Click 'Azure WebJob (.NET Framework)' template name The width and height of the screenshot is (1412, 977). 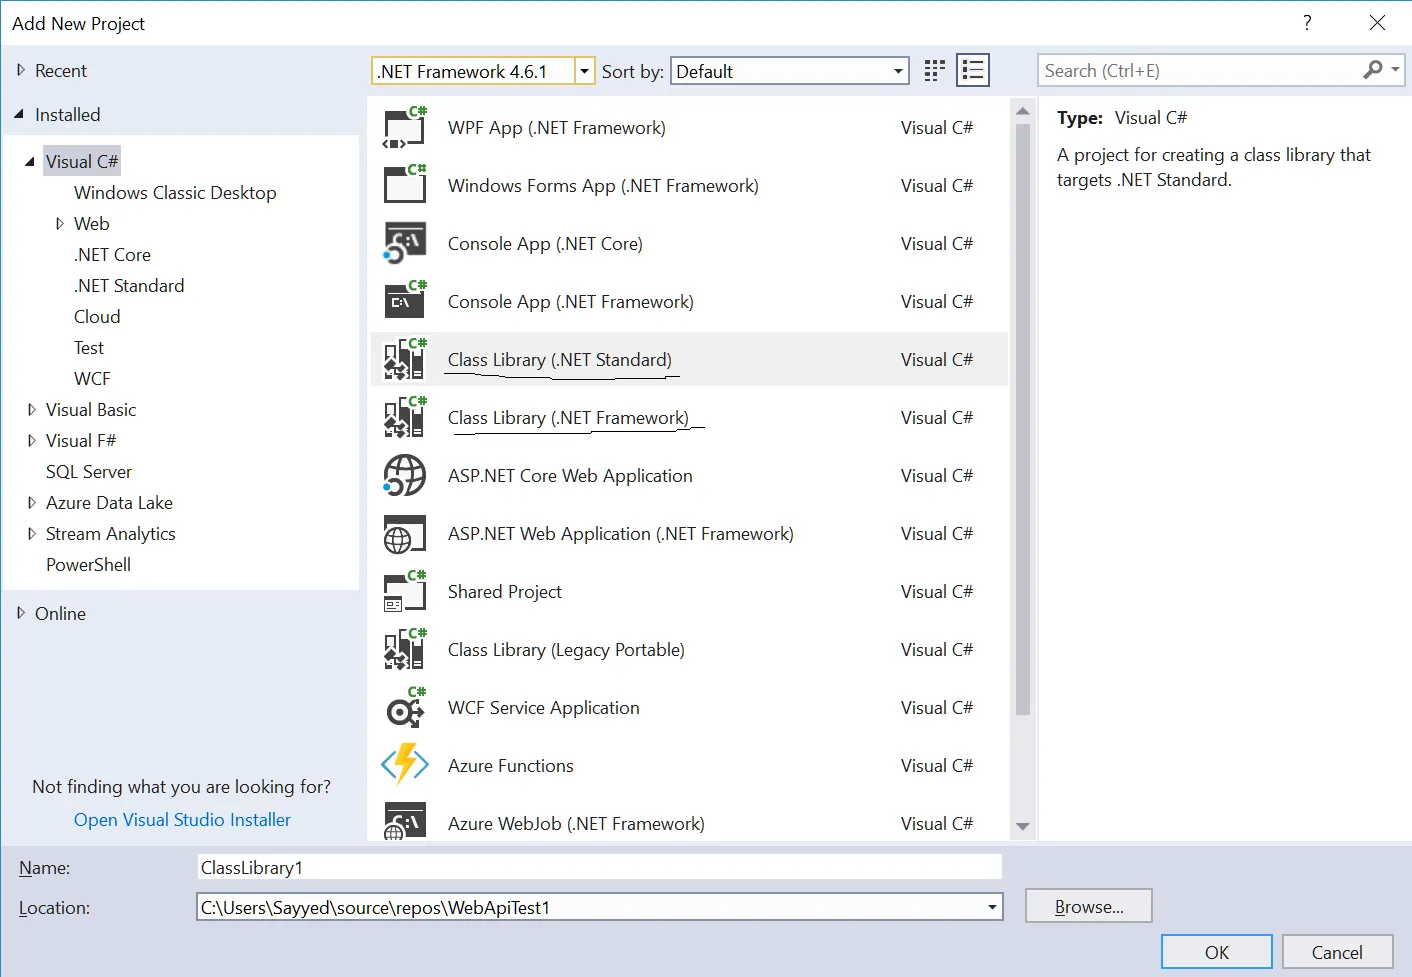(x=576, y=824)
